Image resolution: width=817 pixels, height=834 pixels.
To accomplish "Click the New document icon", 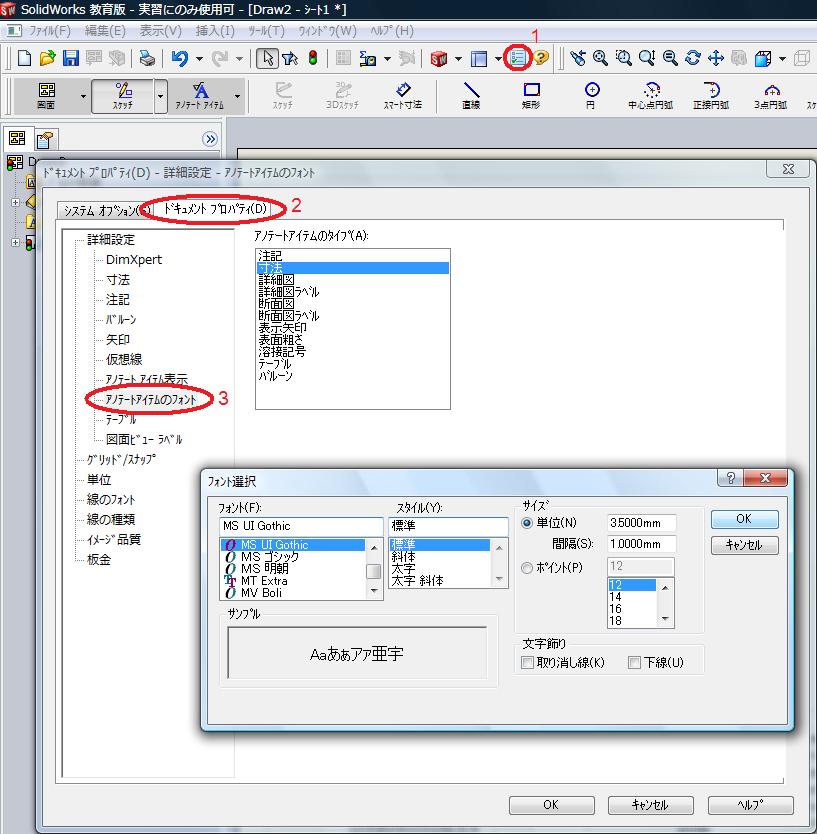I will [x=24, y=58].
